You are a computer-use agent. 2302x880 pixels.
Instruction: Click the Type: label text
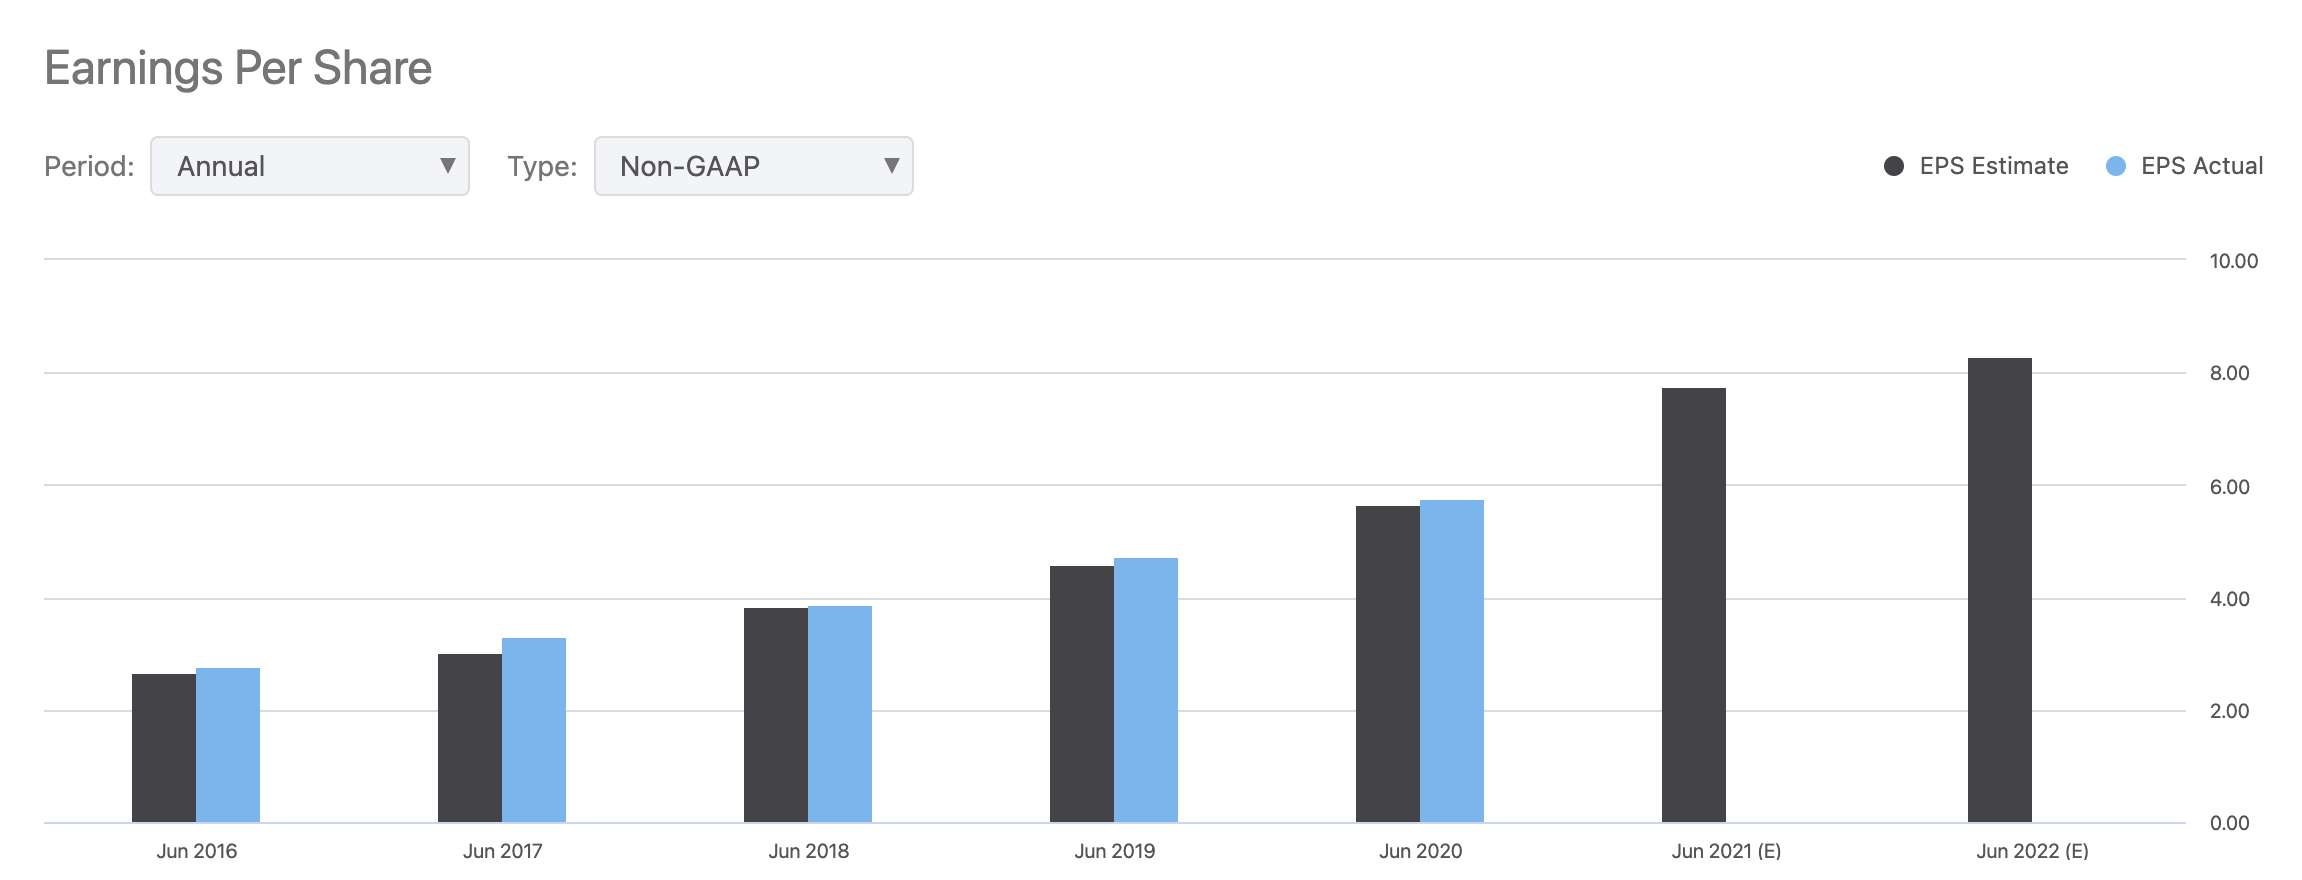[542, 166]
